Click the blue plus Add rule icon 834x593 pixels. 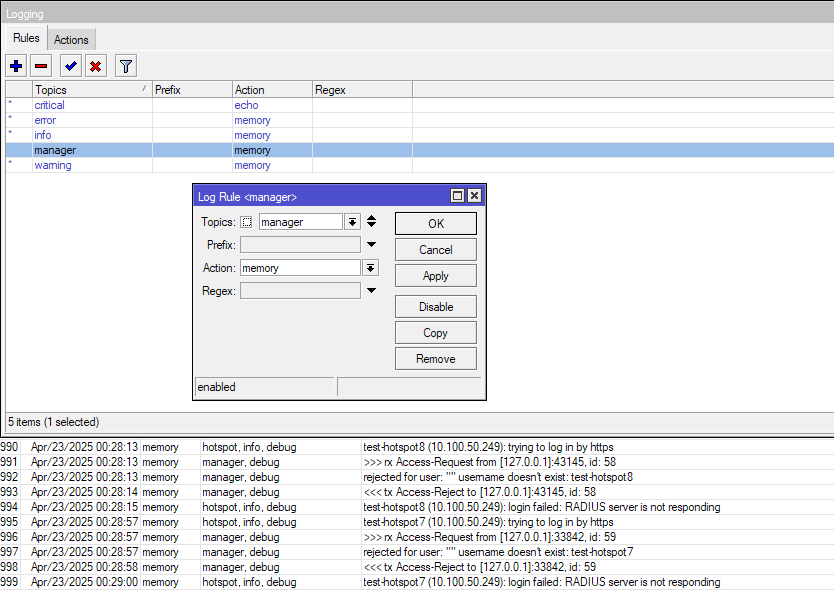tap(16, 67)
